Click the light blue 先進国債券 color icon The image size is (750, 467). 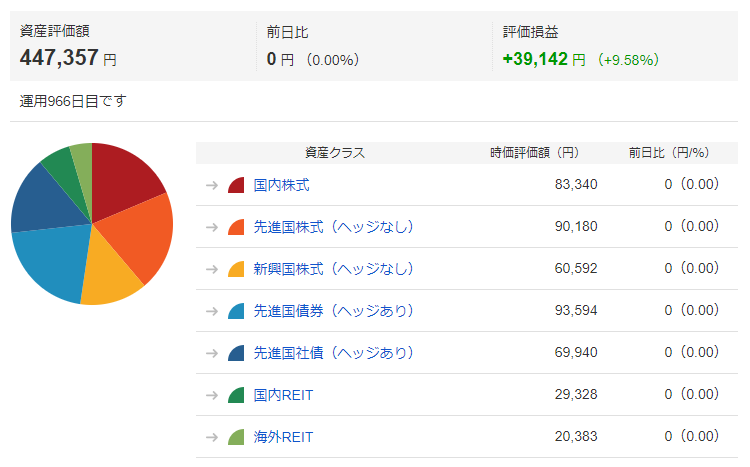[236, 311]
